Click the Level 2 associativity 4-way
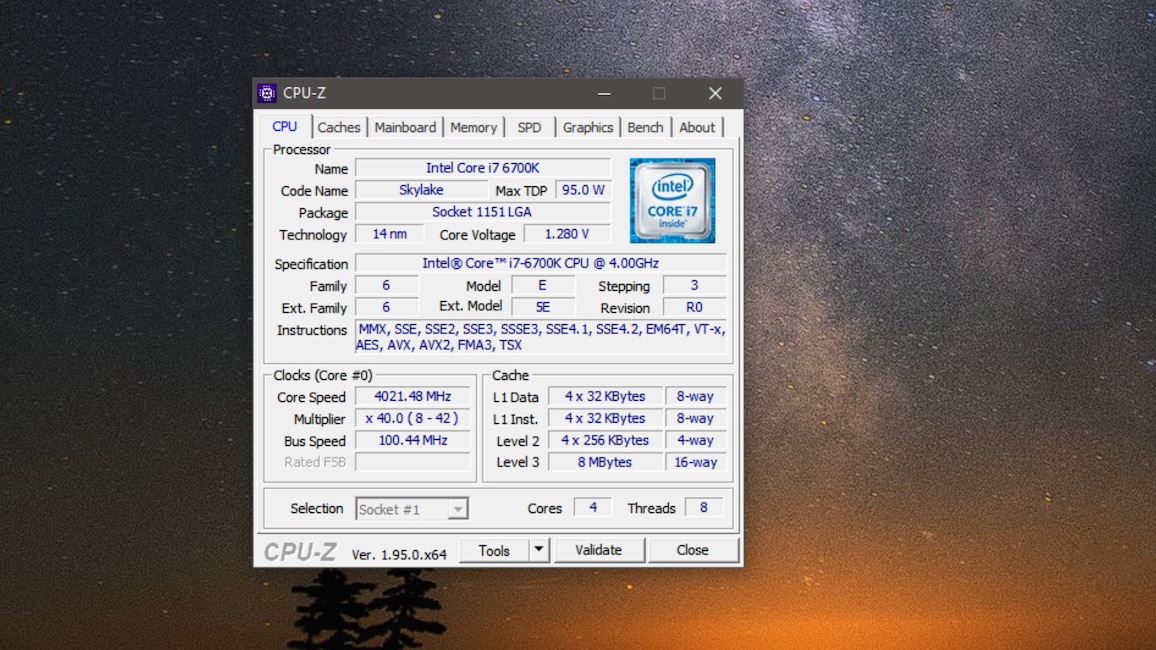The height and width of the screenshot is (650, 1156). point(695,441)
